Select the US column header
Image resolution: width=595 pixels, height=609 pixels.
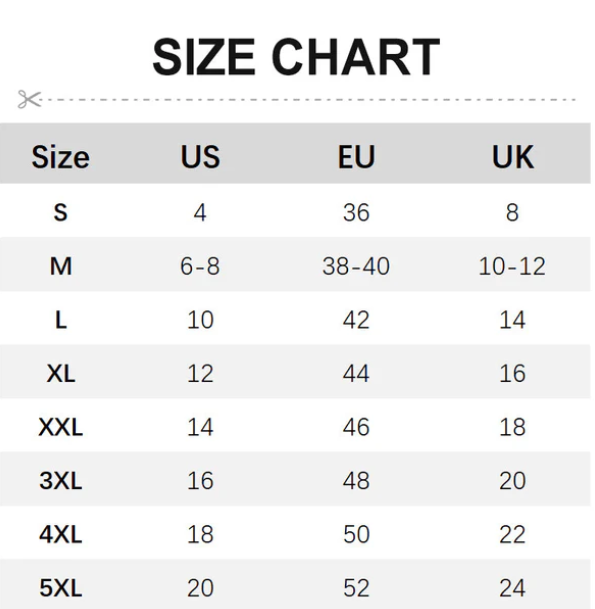200,157
